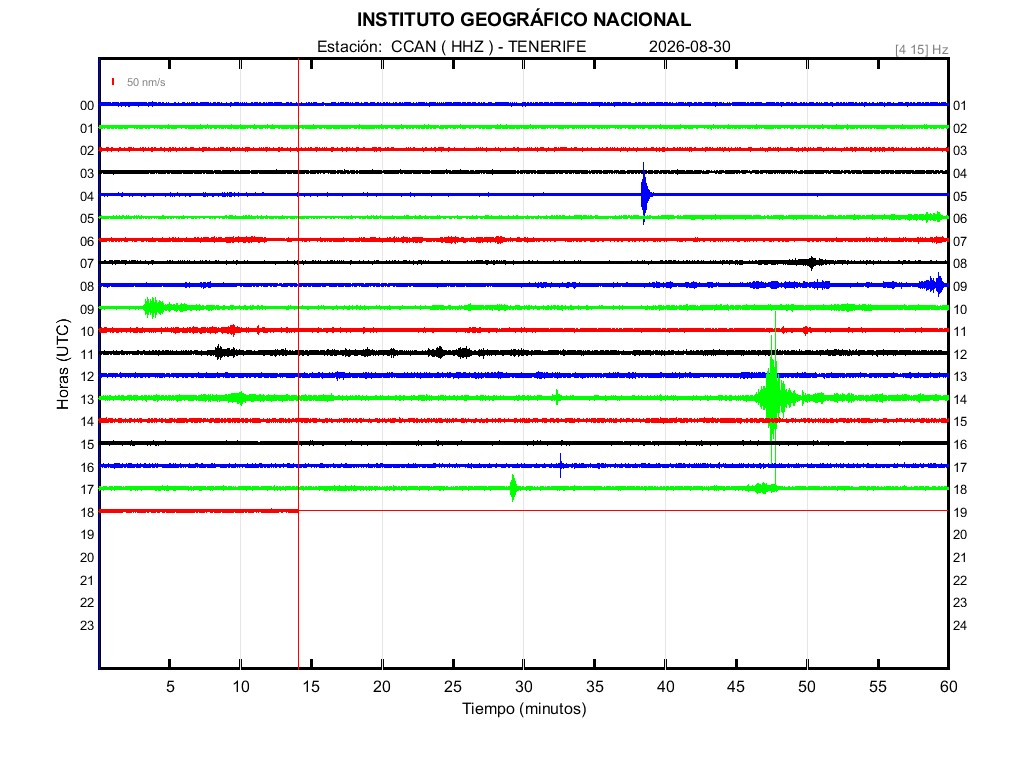The width and height of the screenshot is (1024, 768).
Task: Click the green burst near minute 10 on hour 13
Action: coord(240,398)
